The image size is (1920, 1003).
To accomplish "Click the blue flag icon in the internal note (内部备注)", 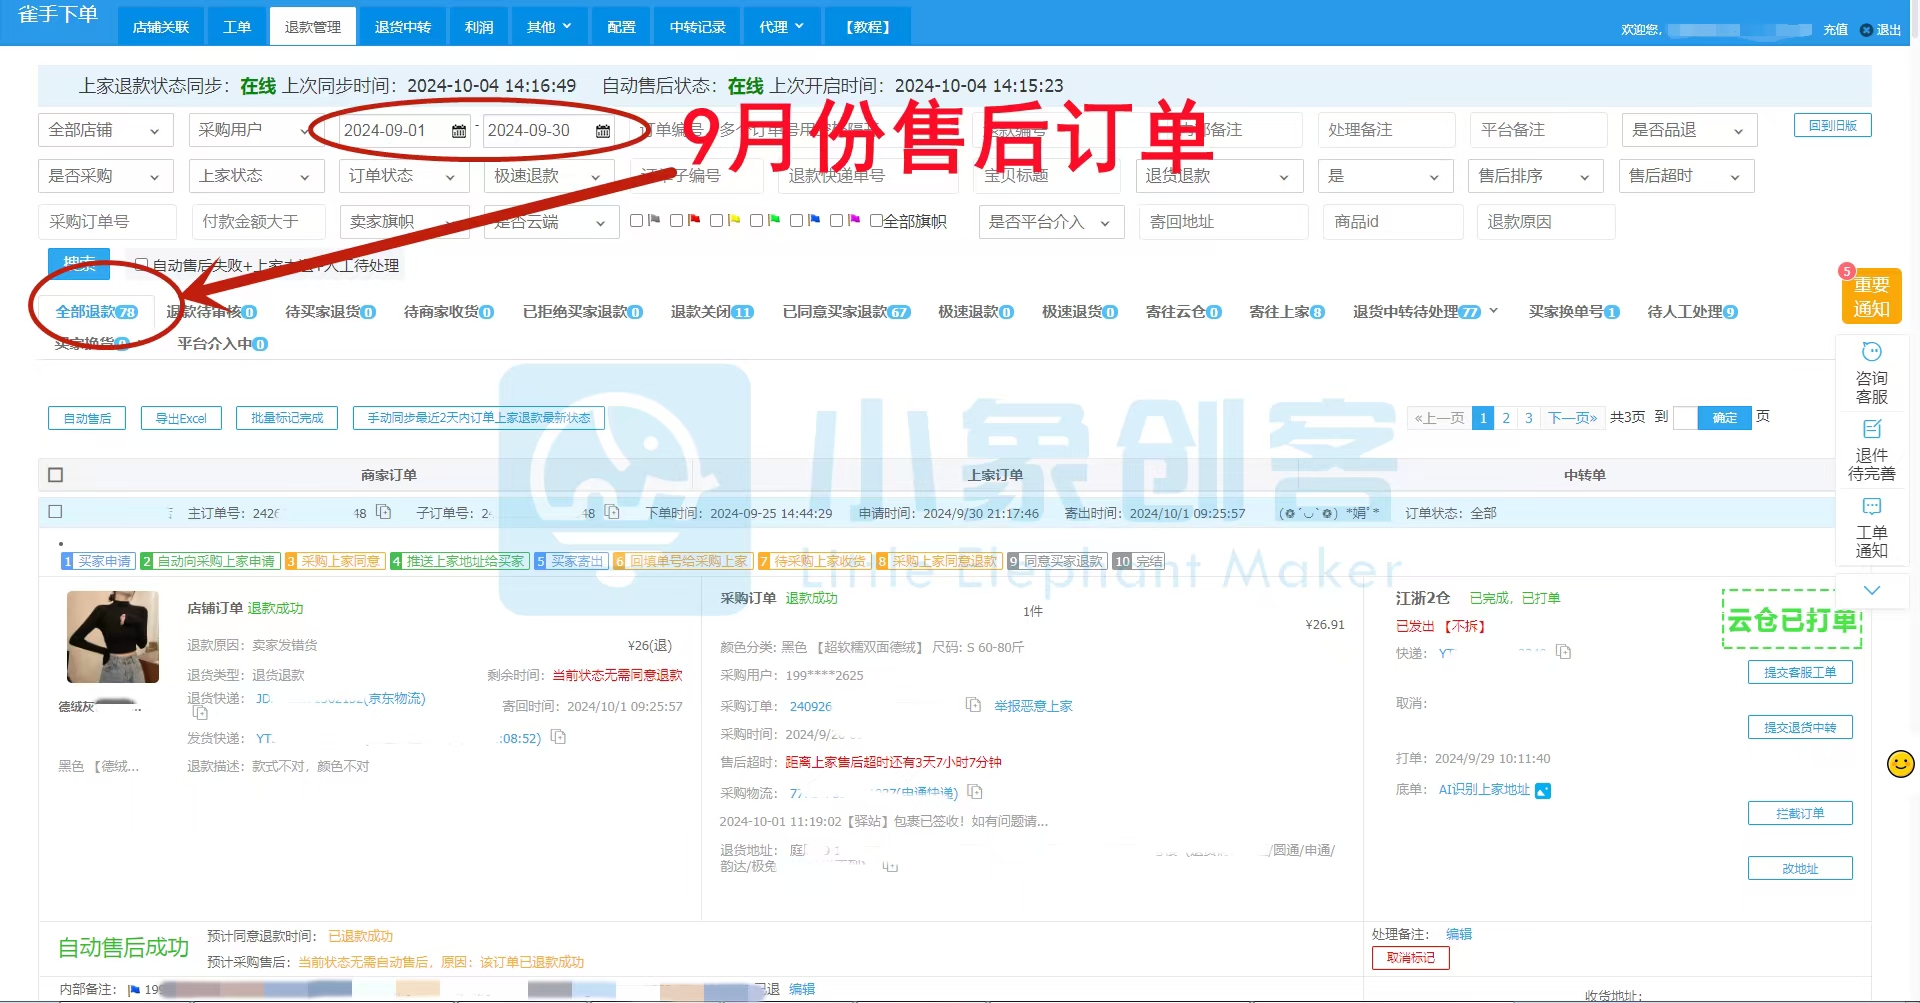I will point(134,990).
